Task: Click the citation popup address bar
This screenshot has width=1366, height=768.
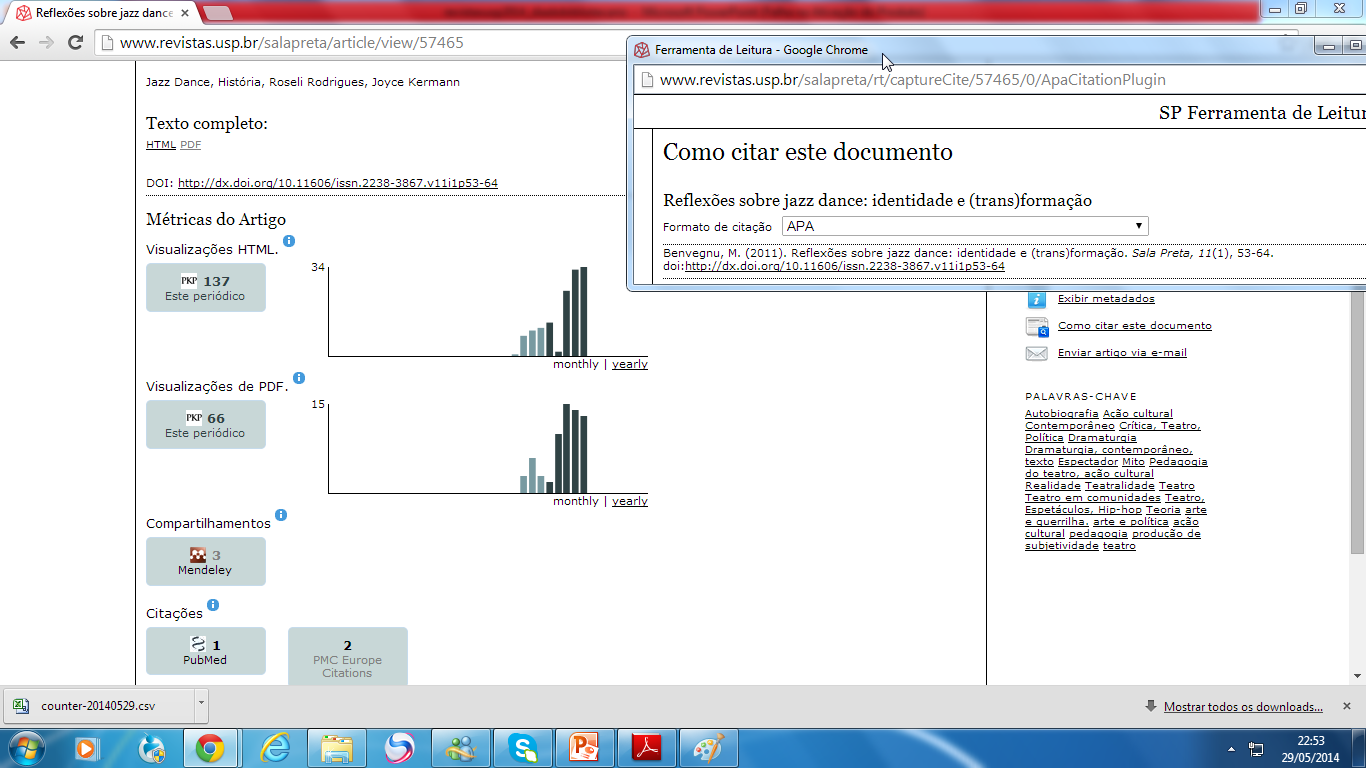Action: (x=1000, y=80)
